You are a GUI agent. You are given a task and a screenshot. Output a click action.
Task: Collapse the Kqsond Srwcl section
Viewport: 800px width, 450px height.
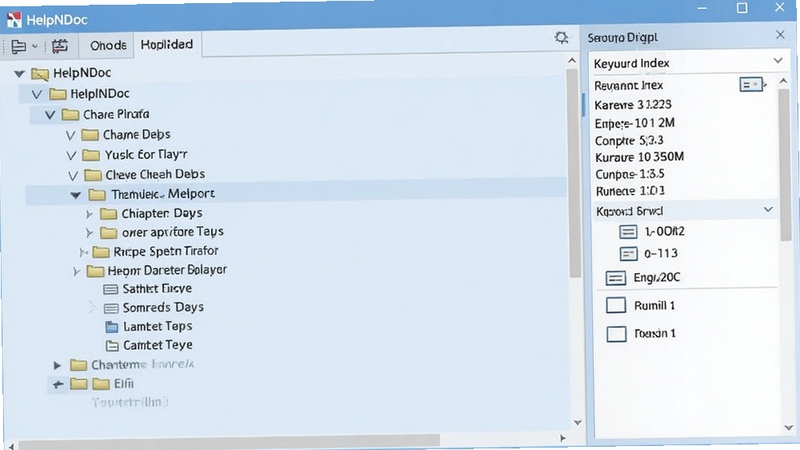[768, 210]
